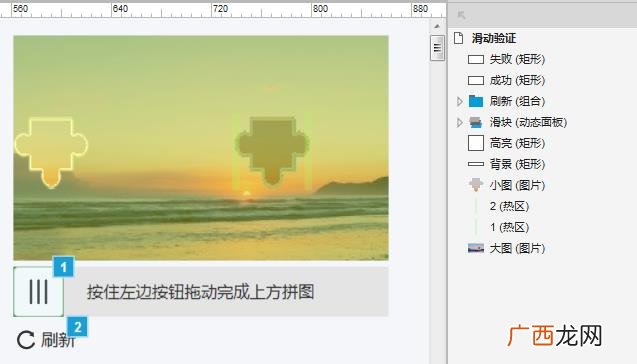Viewport: 637px width, 364px height.
Task: Expand the 刷新 (组合) group
Action: [x=459, y=101]
